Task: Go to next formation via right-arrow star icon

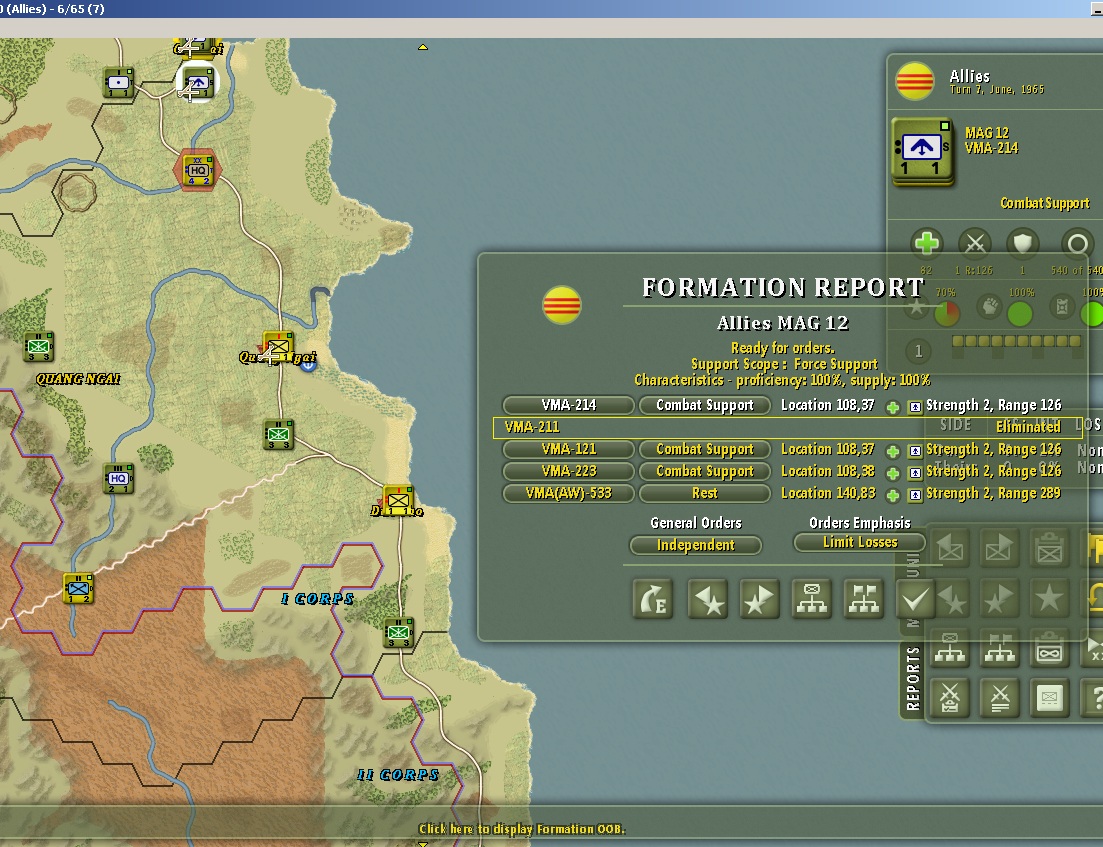Action: click(x=759, y=599)
